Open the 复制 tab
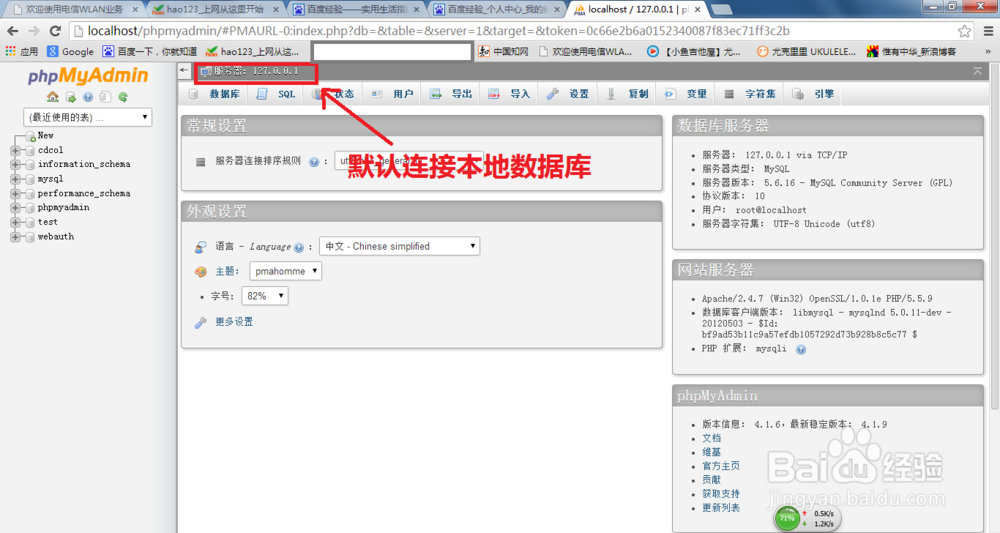1000x533 pixels. point(627,94)
